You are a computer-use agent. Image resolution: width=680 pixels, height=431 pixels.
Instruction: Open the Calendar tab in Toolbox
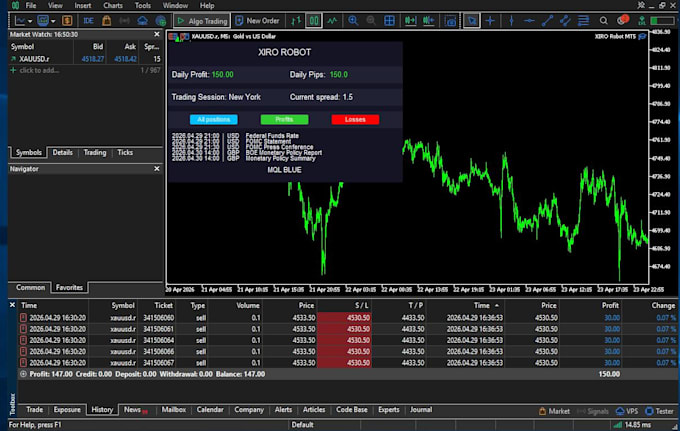click(x=210, y=410)
